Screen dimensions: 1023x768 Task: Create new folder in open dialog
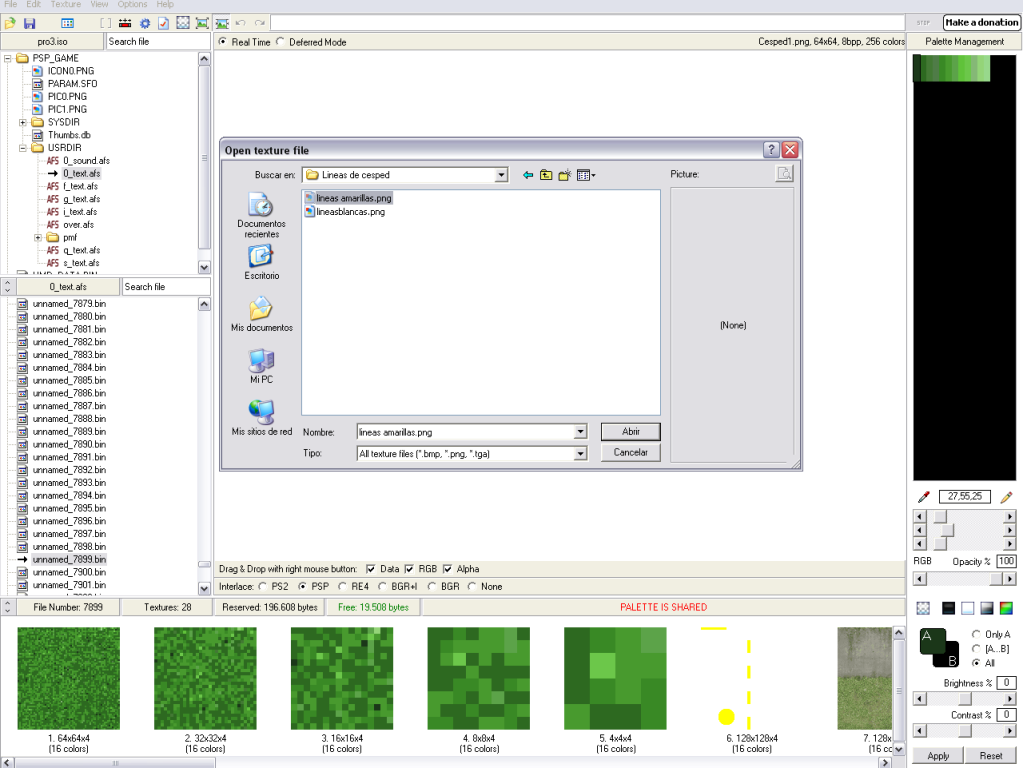click(564, 175)
